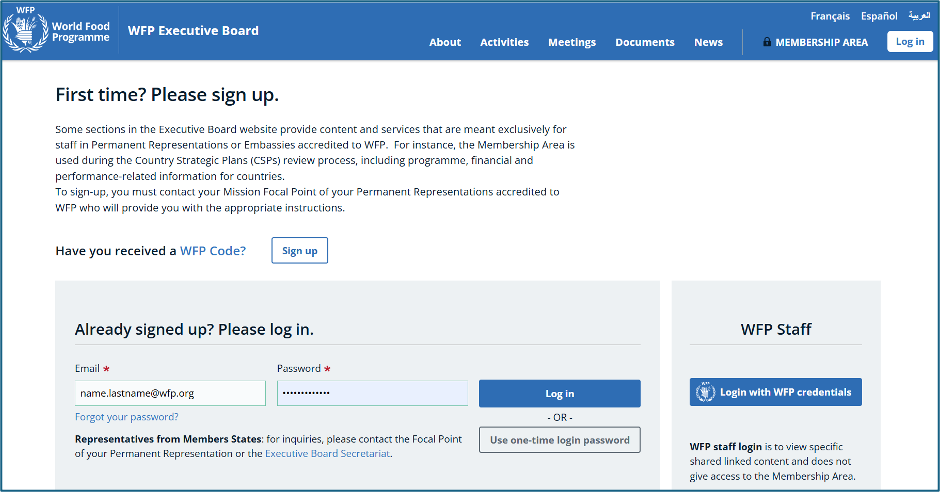Click the padlock icon beside Membership Area
The height and width of the screenshot is (492, 940).
(767, 42)
